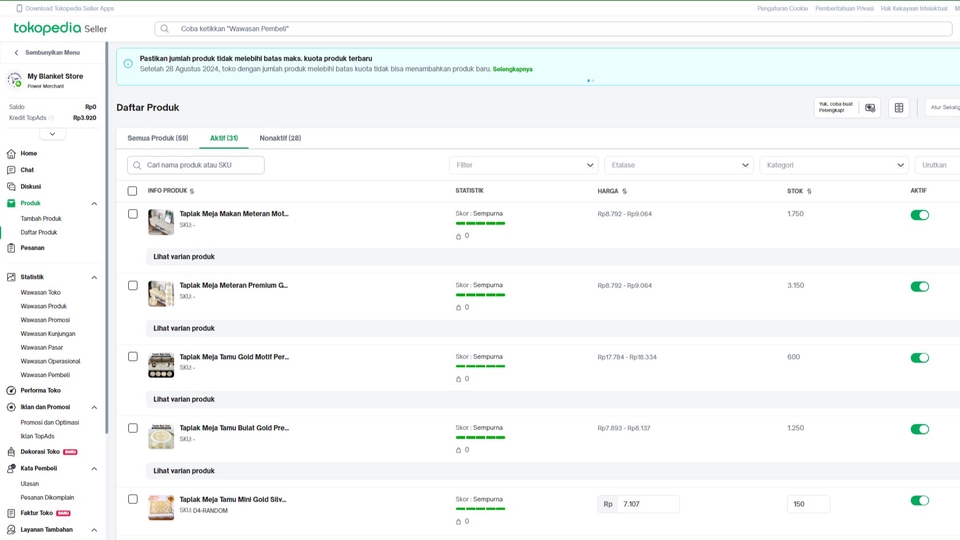Open Faktur Toko in the sidebar
The image size is (960, 540).
(x=37, y=513)
